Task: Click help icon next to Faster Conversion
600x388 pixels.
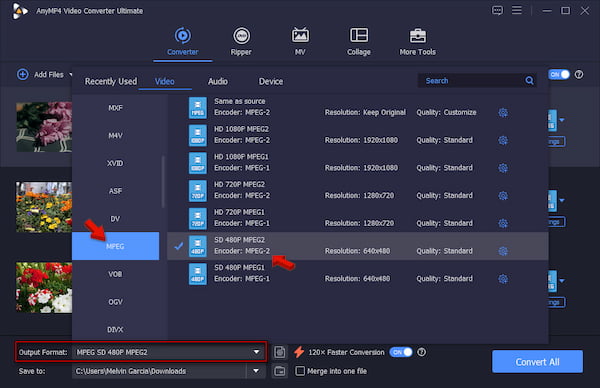Action: coord(421,352)
